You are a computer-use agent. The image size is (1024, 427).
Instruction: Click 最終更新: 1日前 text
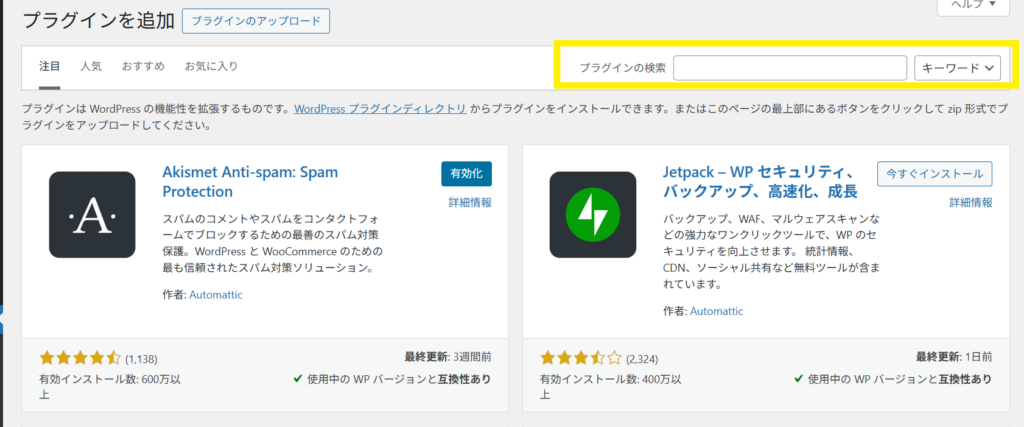[x=953, y=357]
